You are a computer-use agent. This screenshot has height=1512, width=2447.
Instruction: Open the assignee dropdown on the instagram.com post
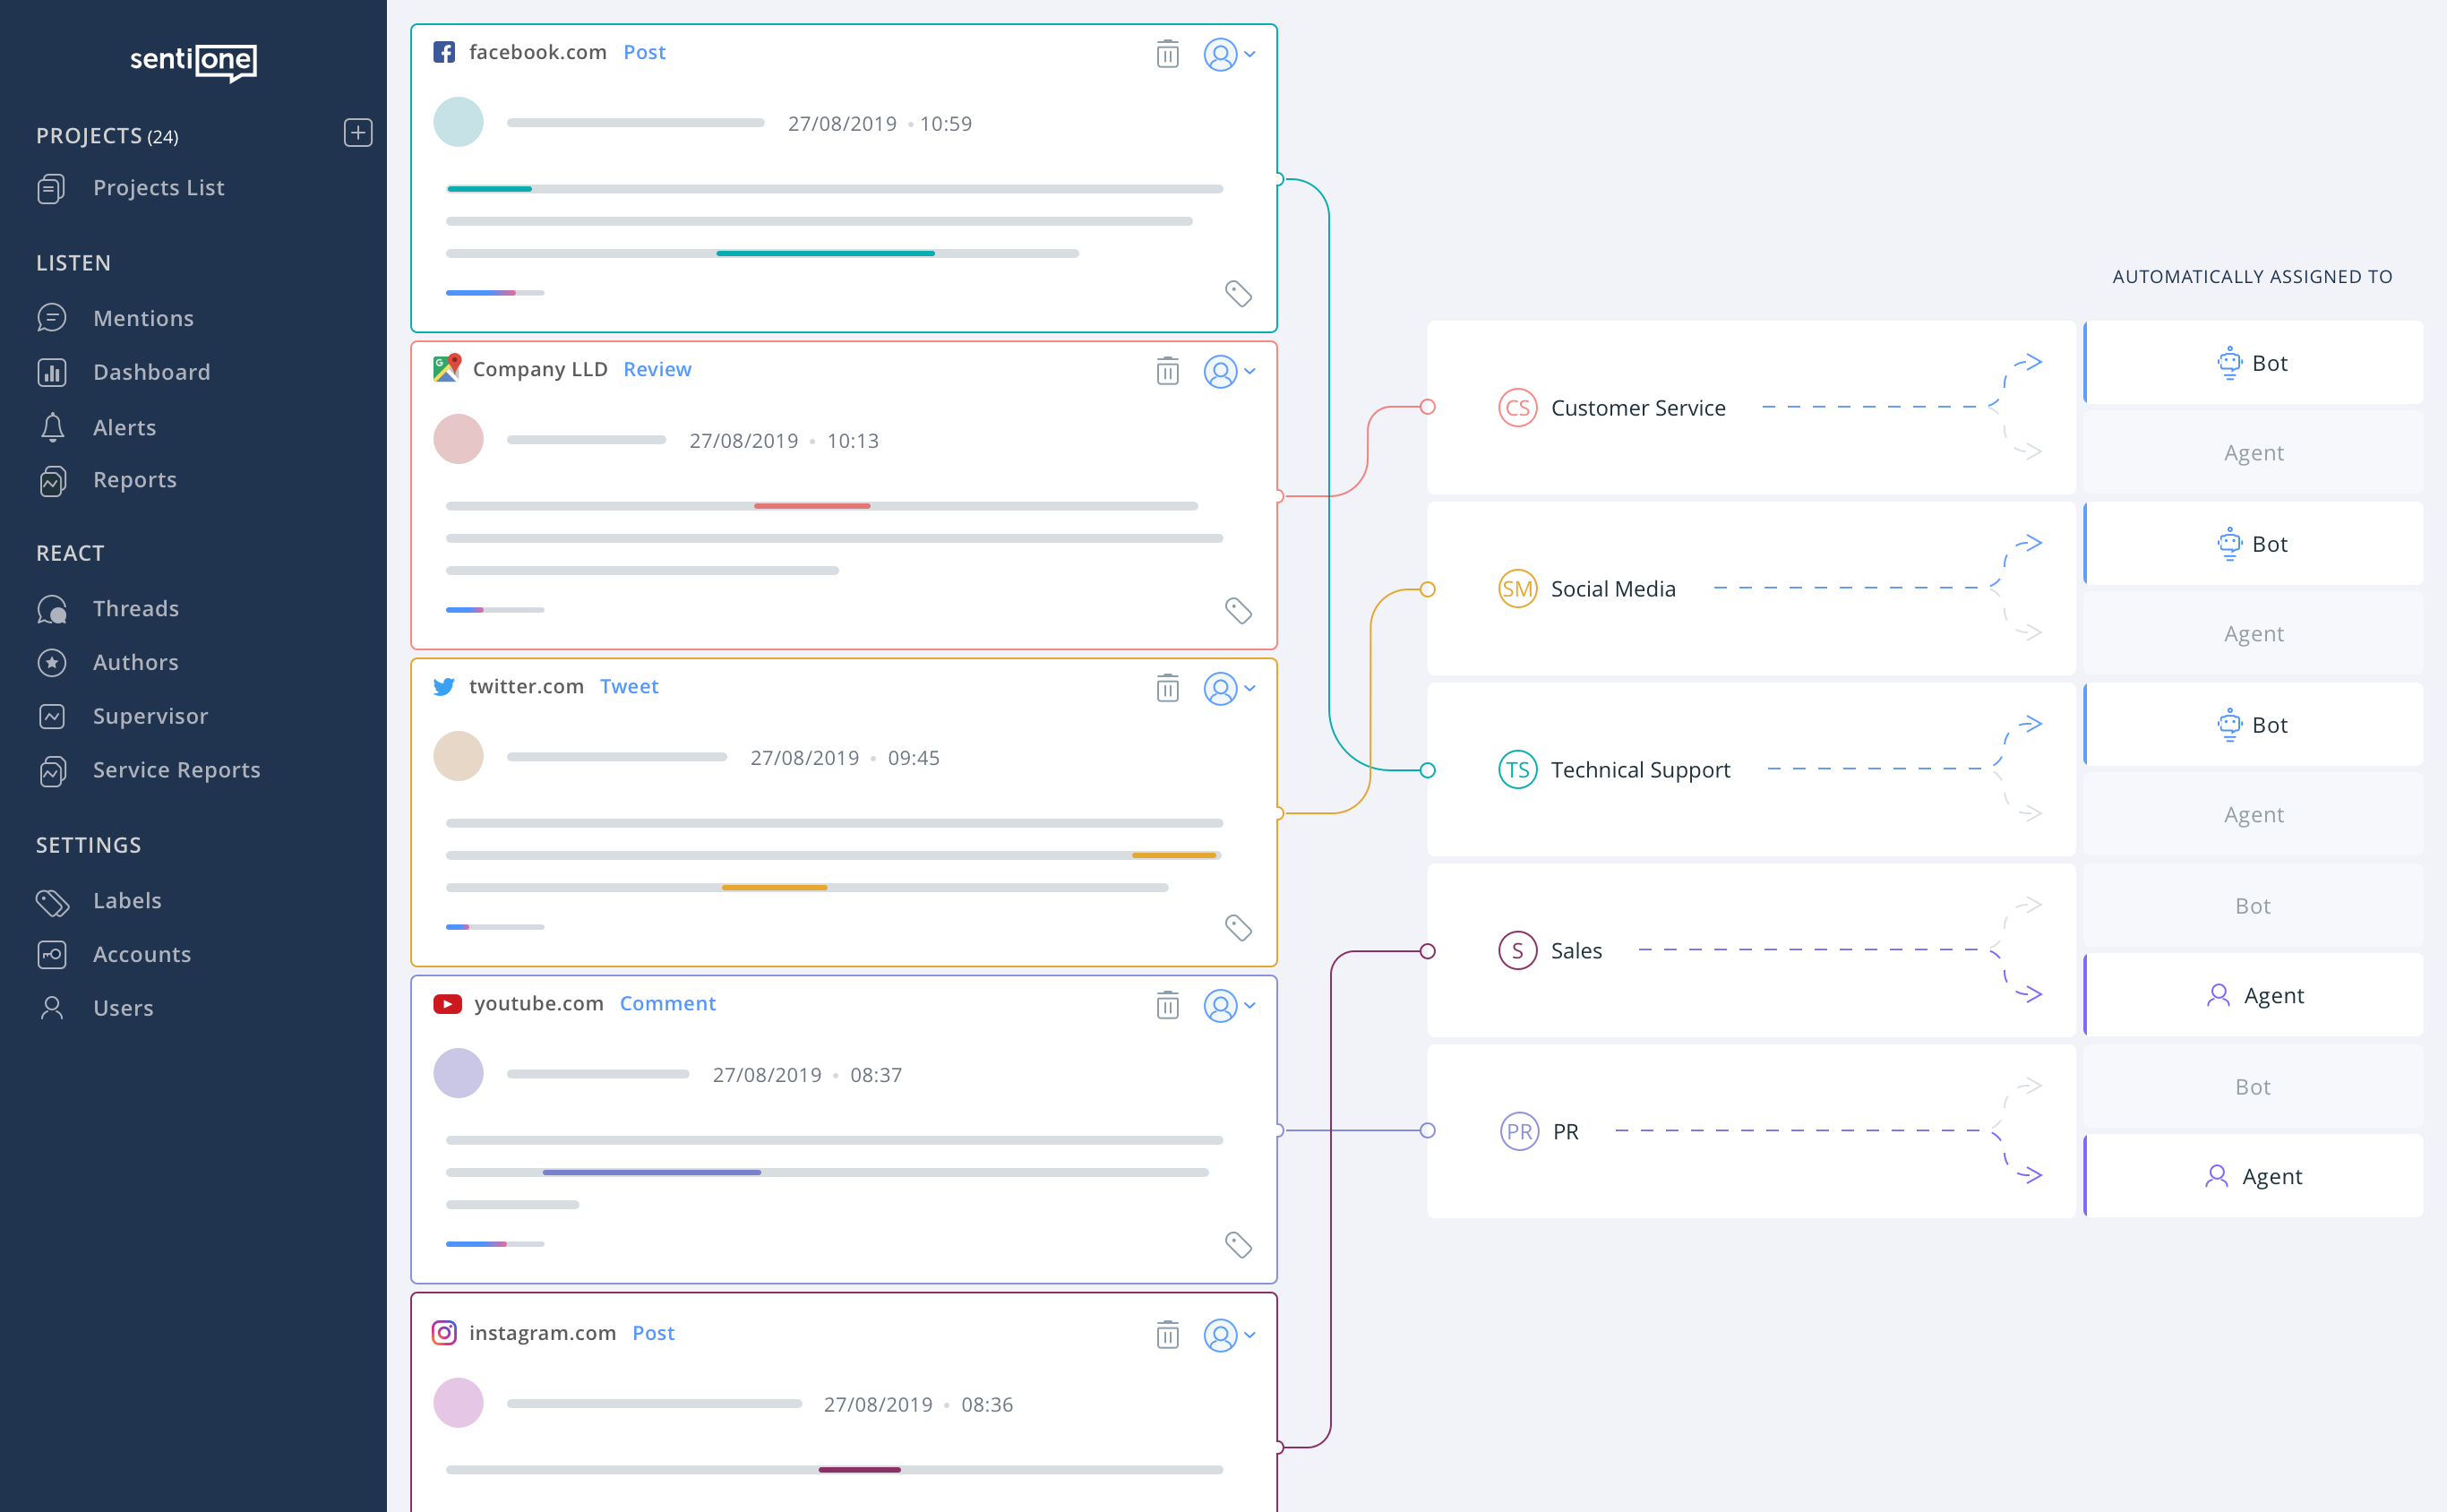[x=1228, y=1334]
